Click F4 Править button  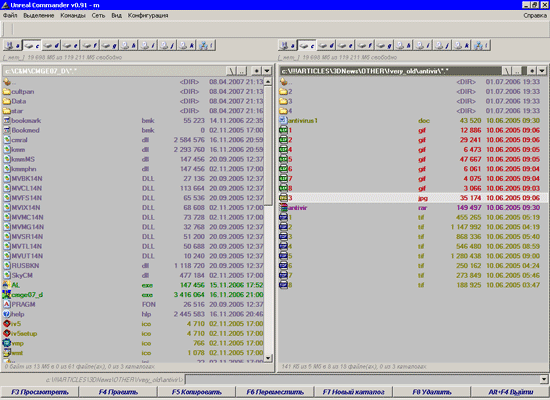118,392
